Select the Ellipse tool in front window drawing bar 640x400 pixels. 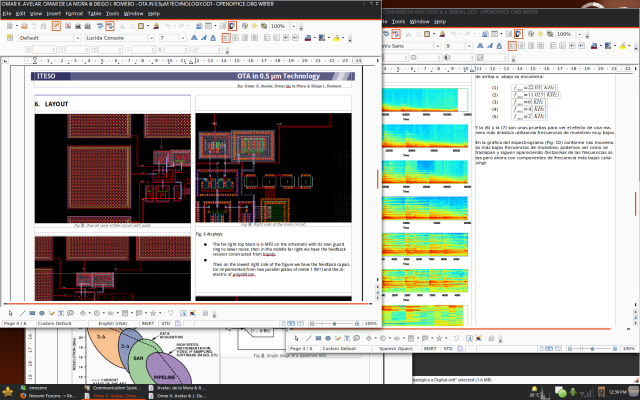(42, 313)
